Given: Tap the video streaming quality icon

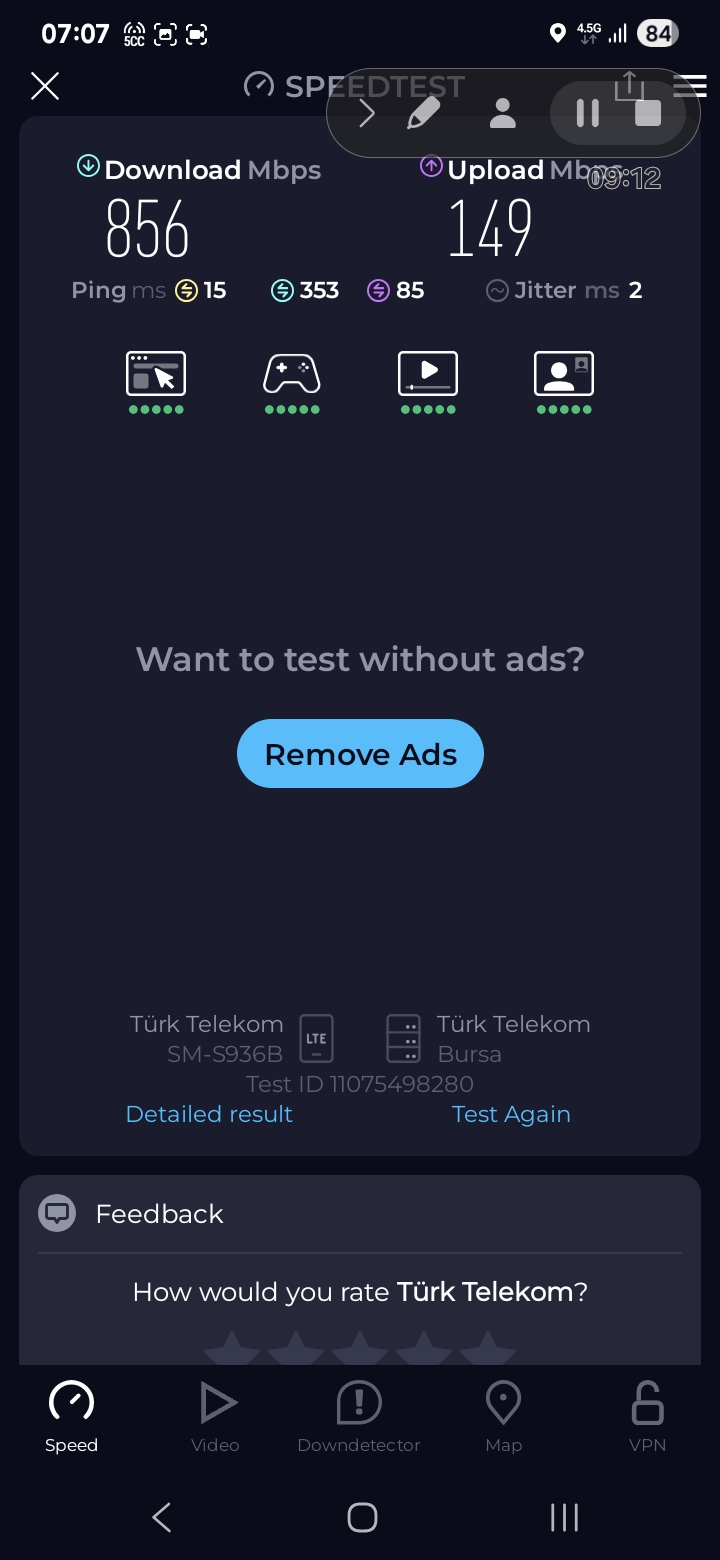Looking at the screenshot, I should pos(428,373).
